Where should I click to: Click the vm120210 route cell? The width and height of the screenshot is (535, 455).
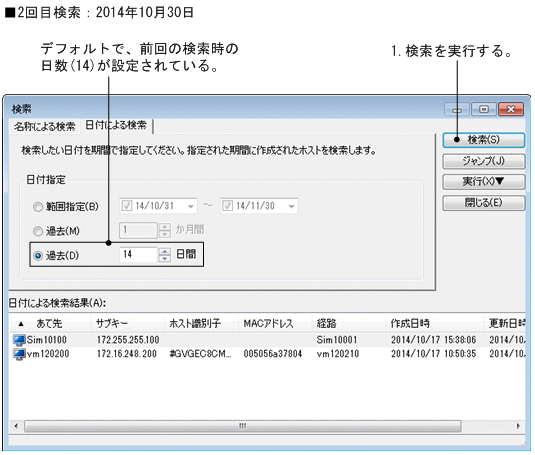coord(338,354)
